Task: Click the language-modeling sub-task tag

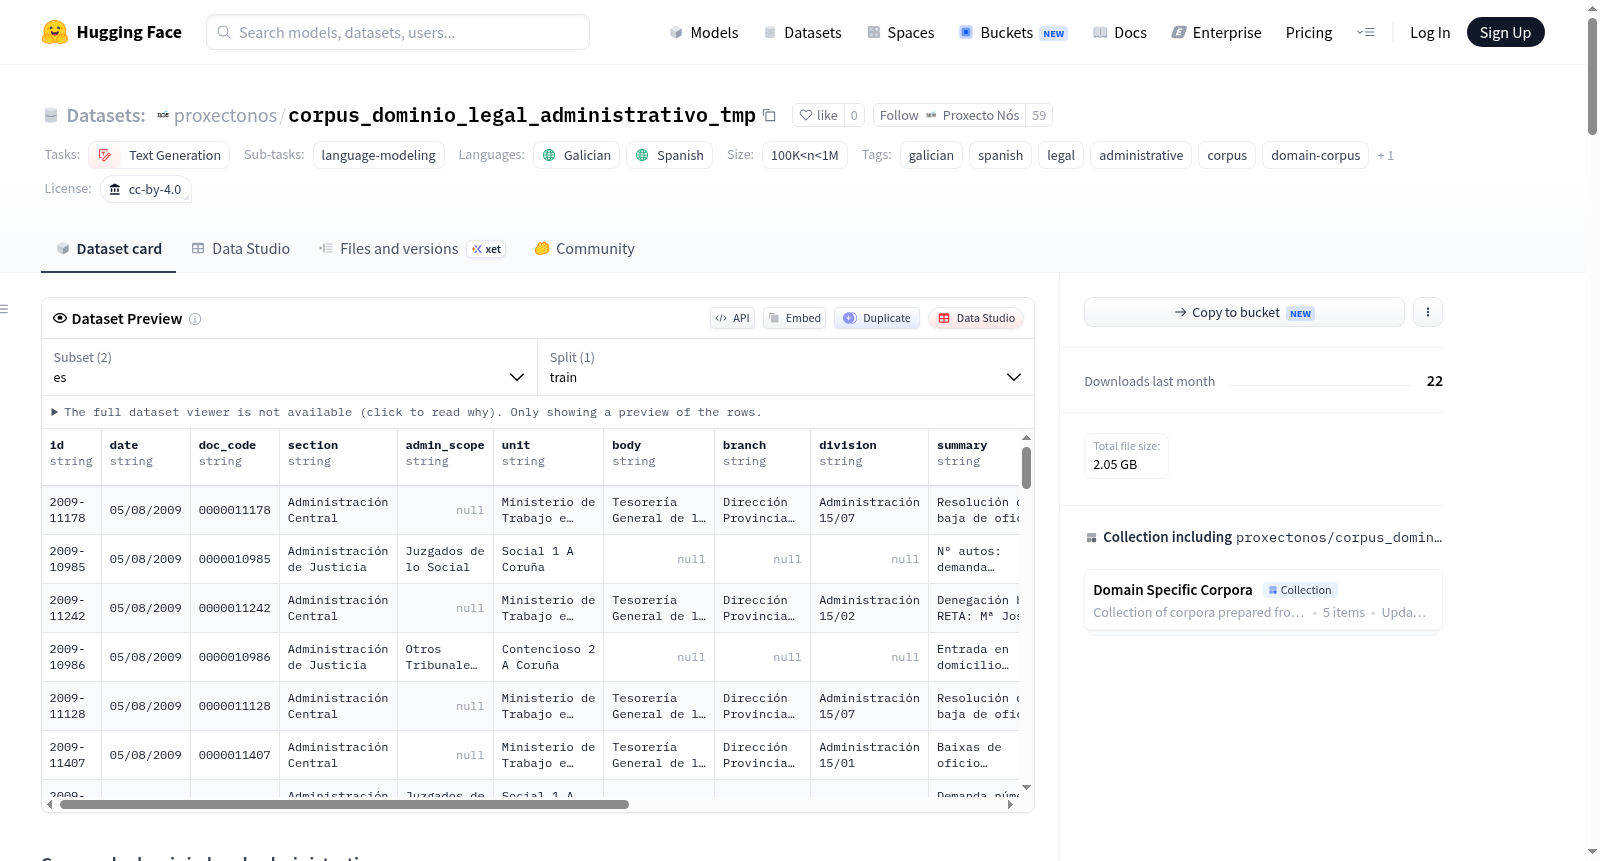Action: [x=378, y=155]
